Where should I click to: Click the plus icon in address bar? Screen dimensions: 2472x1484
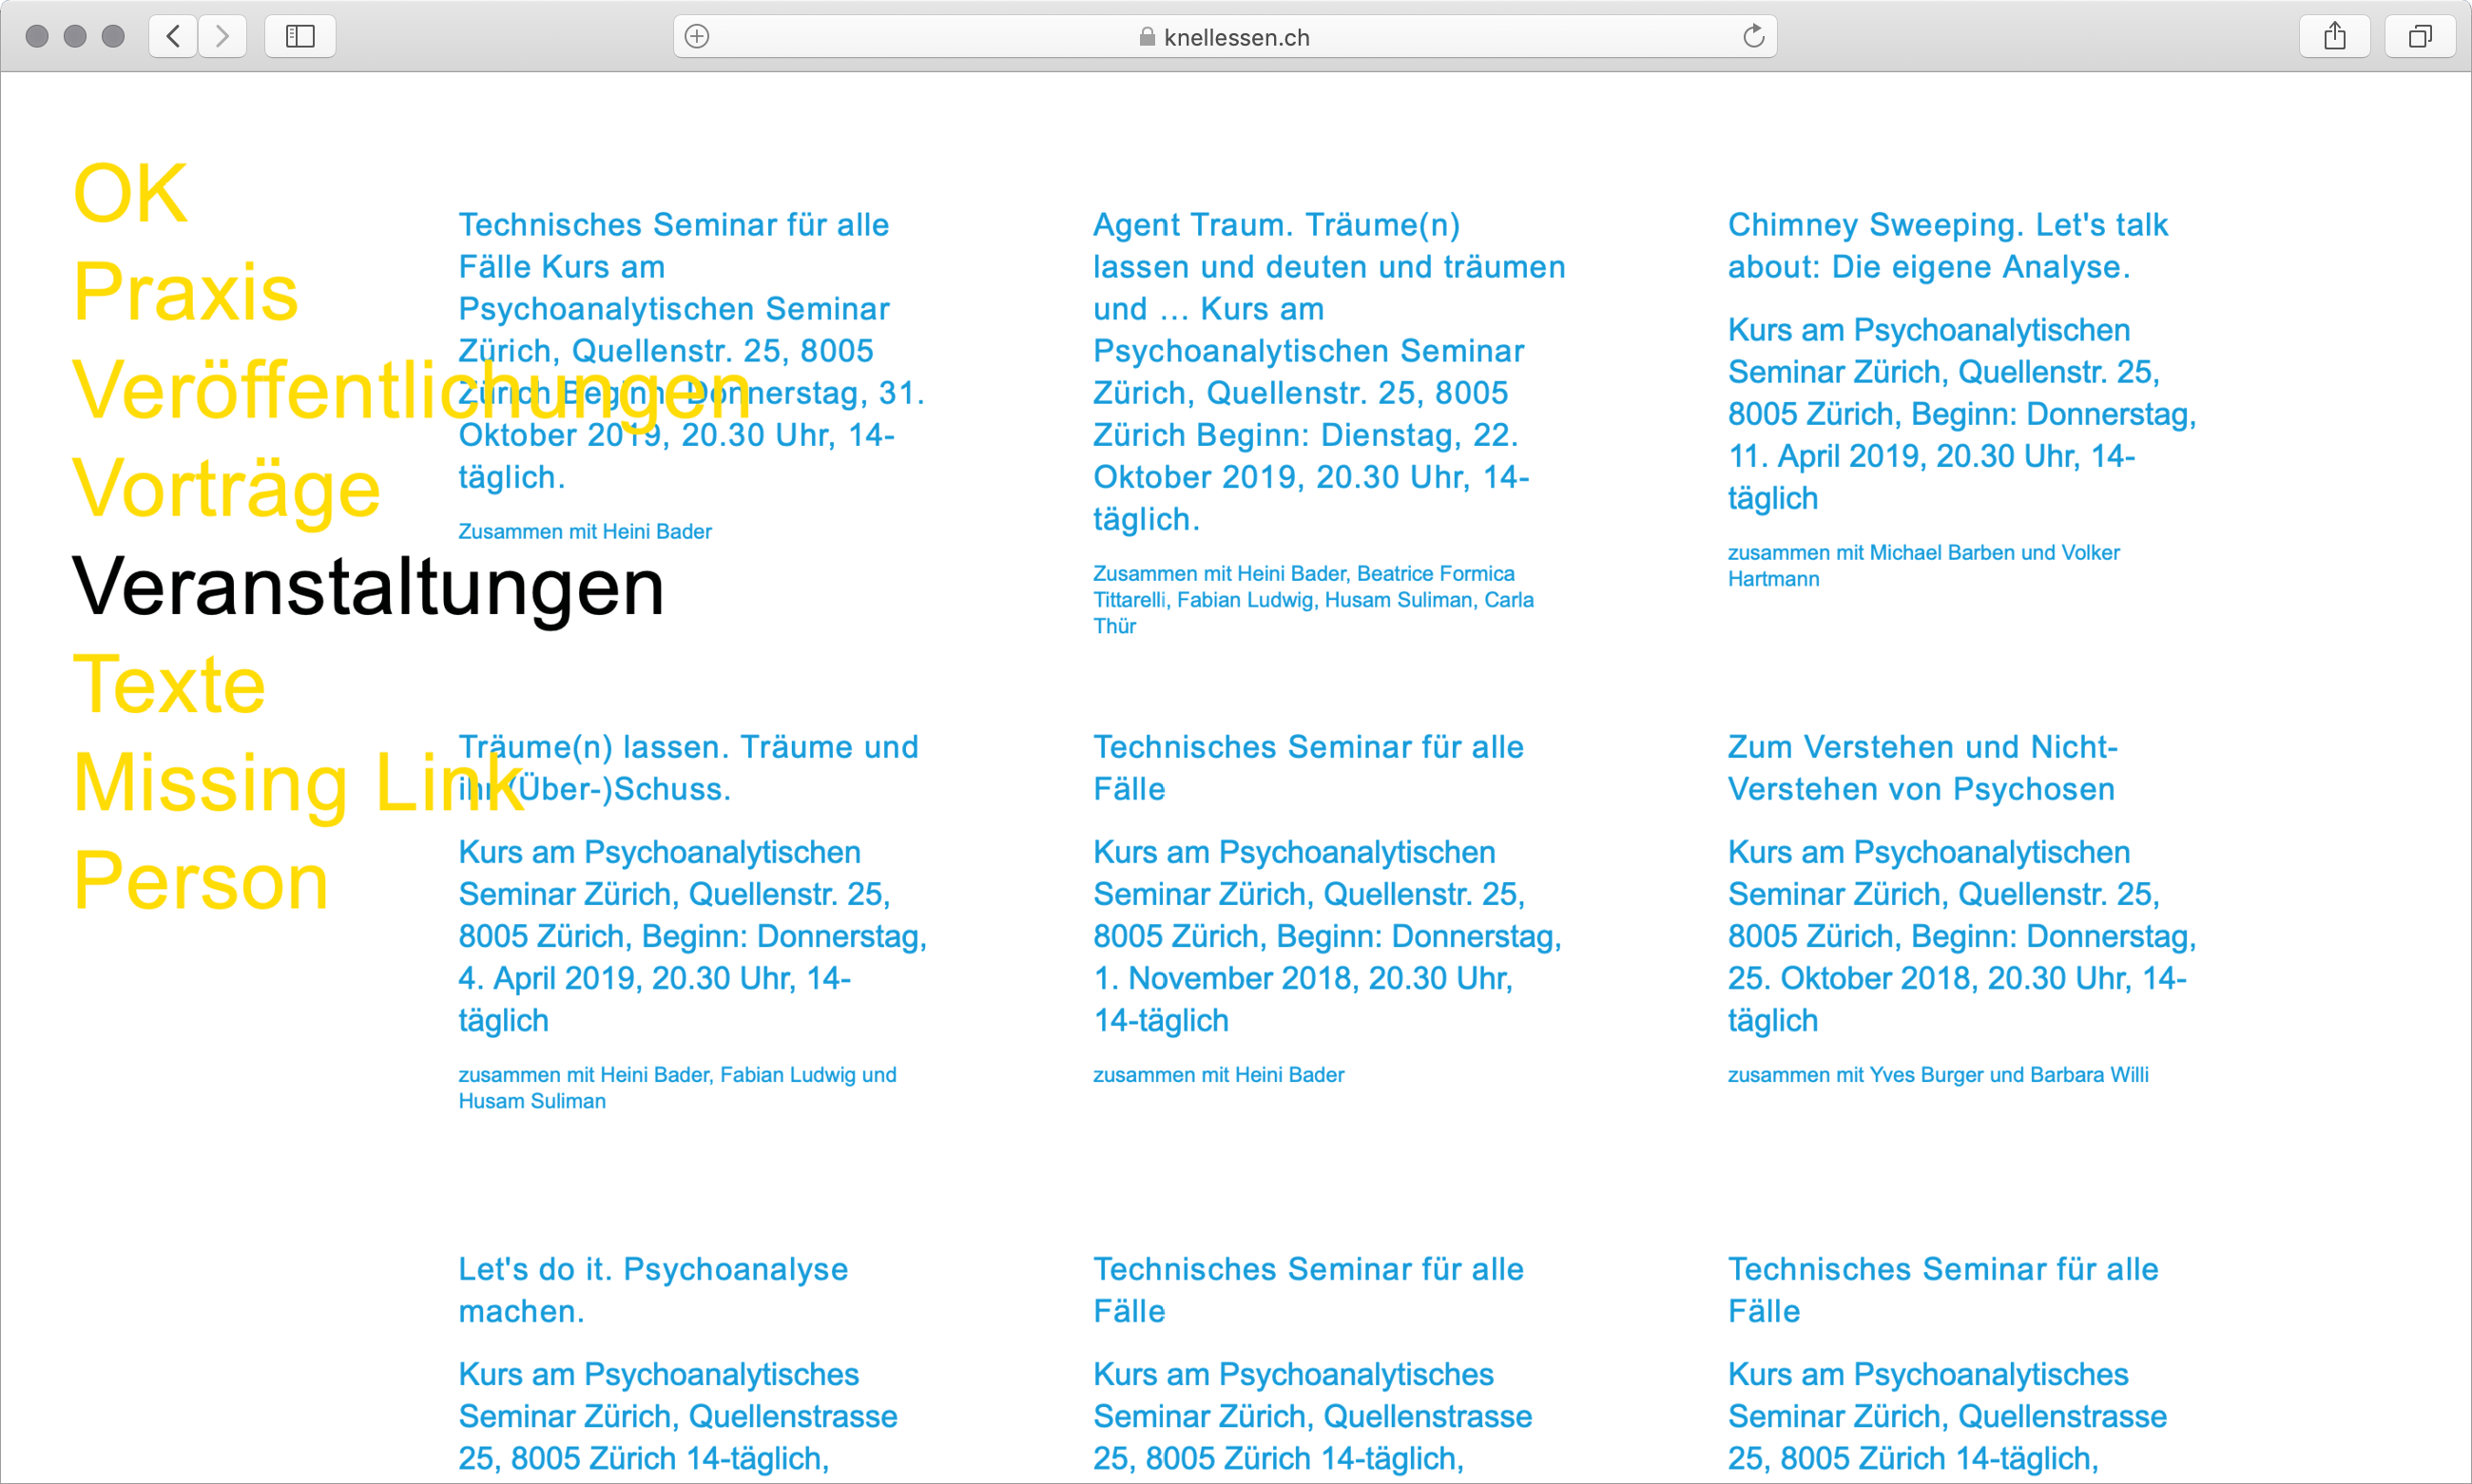(697, 37)
